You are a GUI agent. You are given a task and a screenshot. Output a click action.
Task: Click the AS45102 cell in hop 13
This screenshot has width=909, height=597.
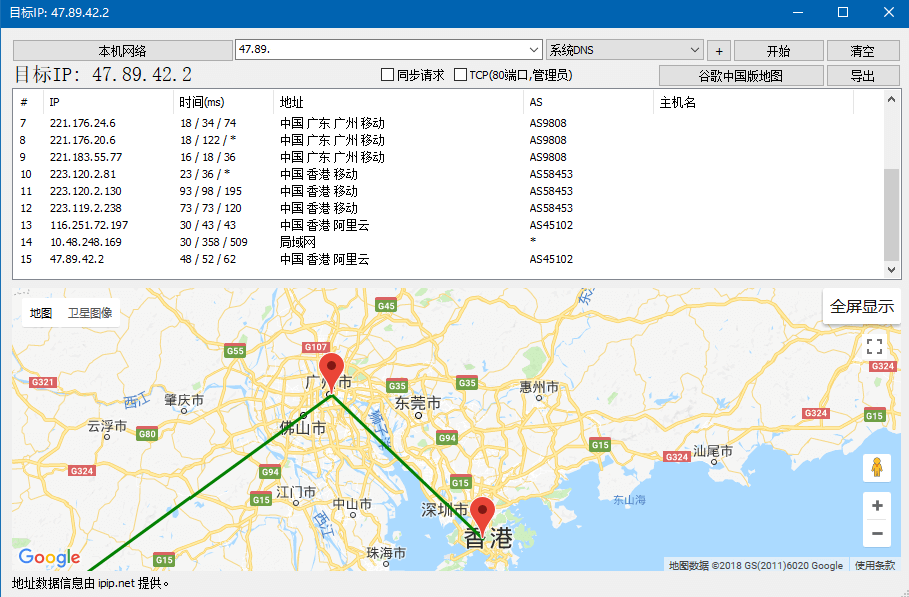tap(551, 225)
